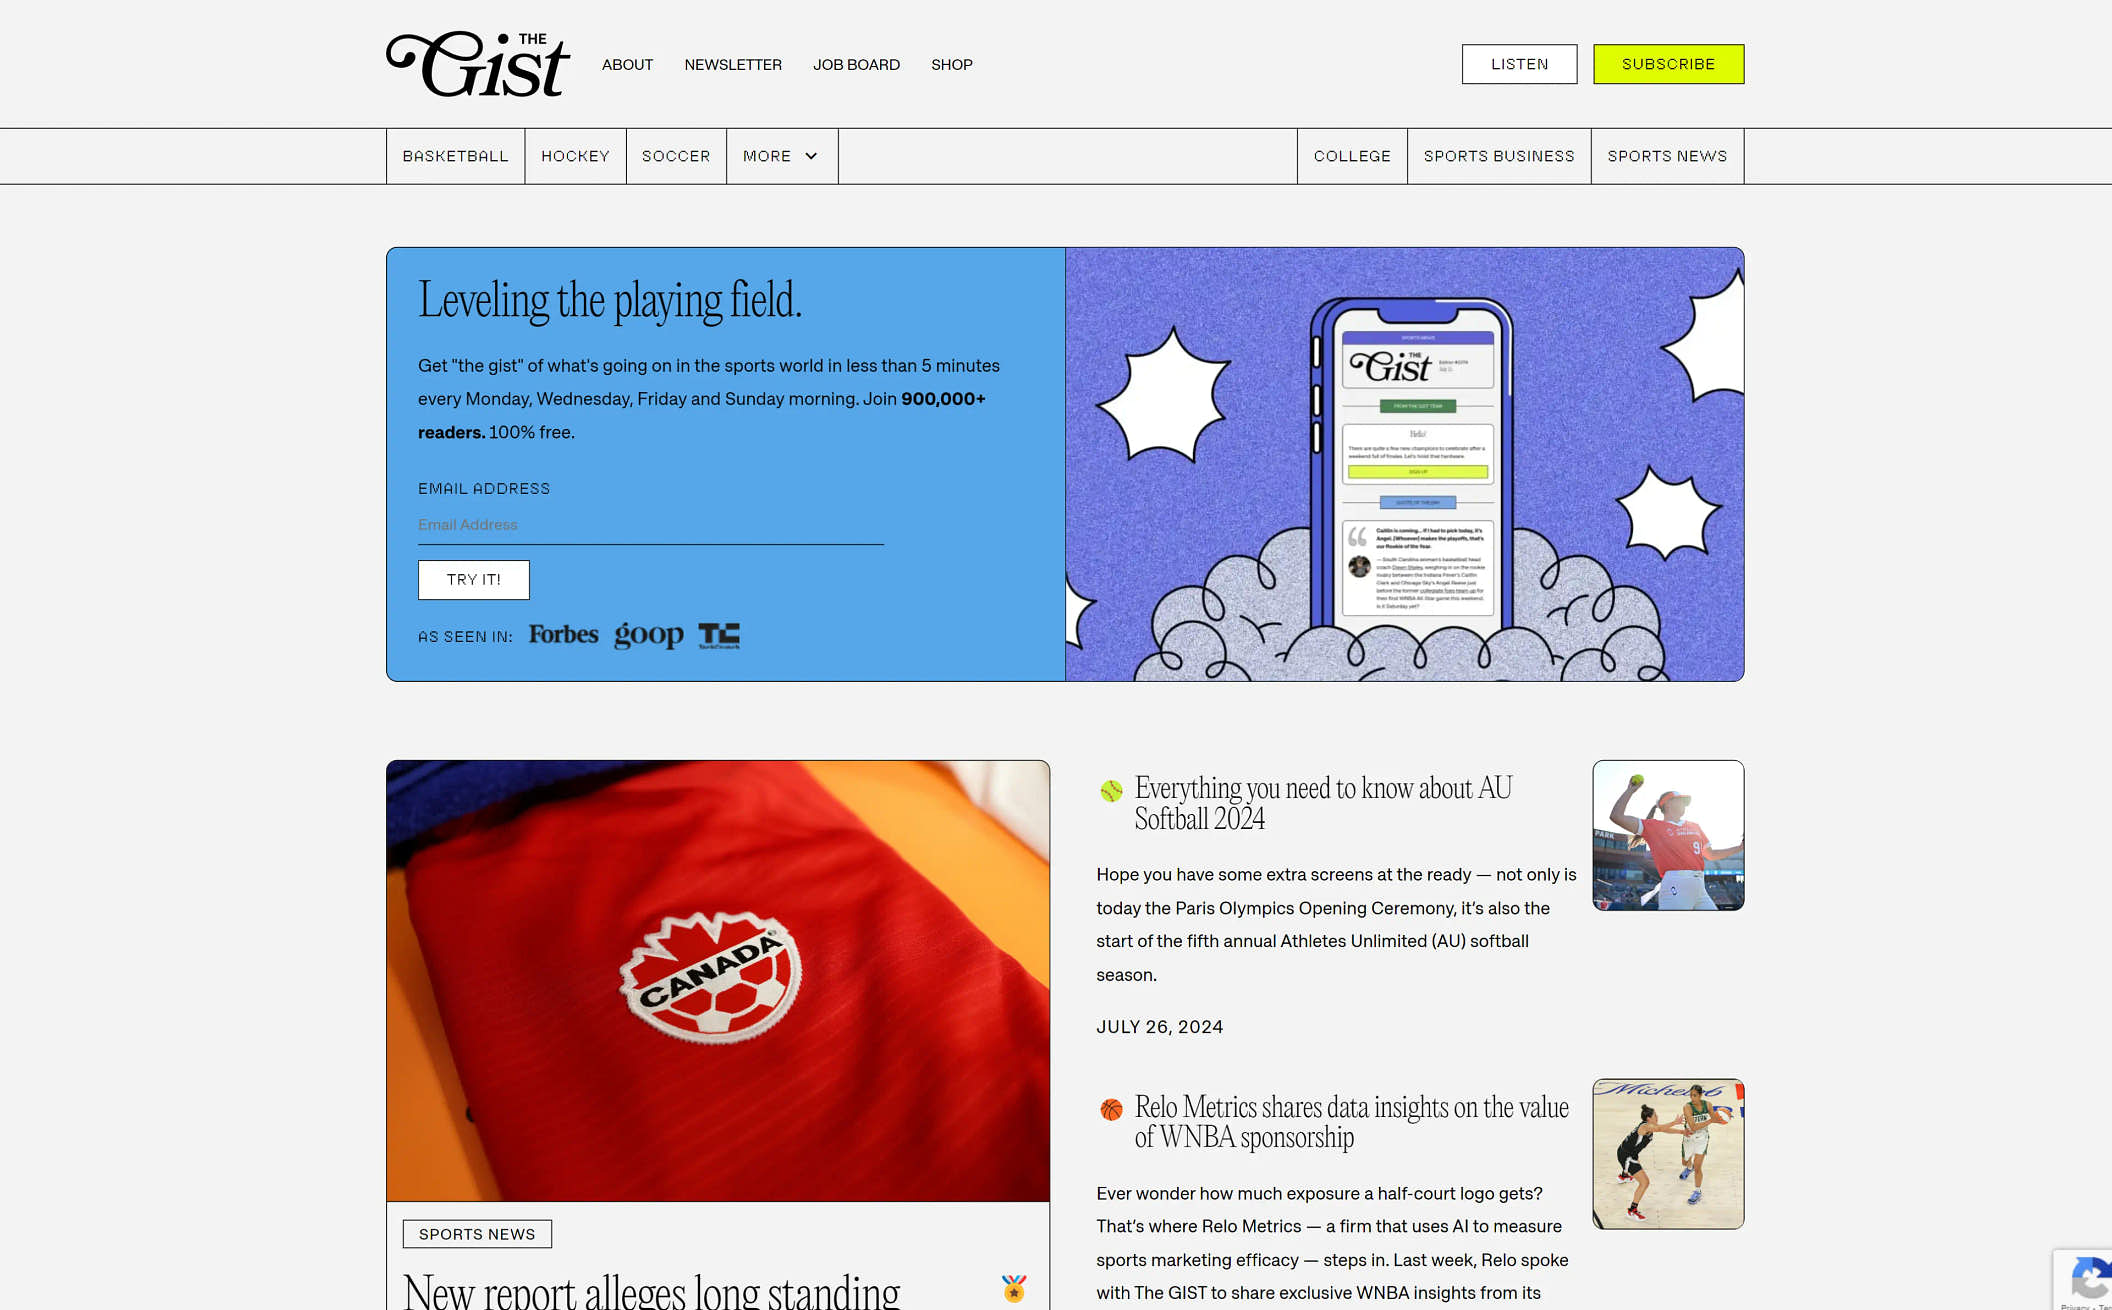Open the Basketball category tab
This screenshot has height=1310, width=2112.
point(456,156)
